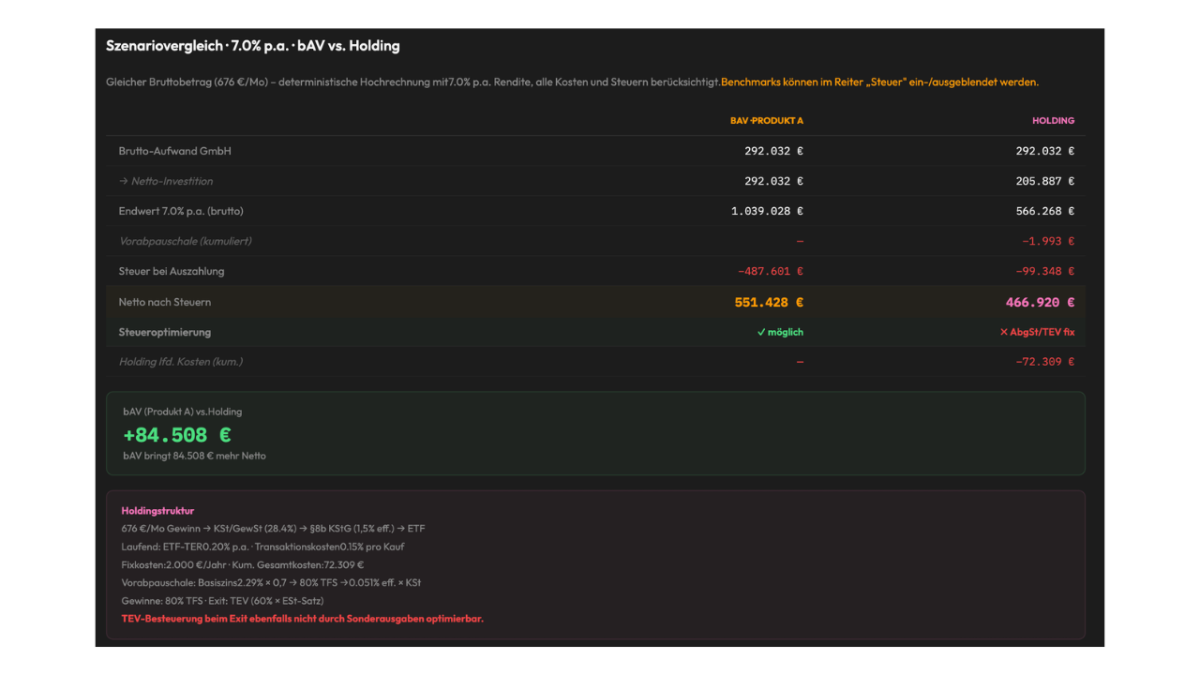Screen dimensions: 1200x675
Task: Click the red -487.601 € tax value
Action: tap(770, 271)
